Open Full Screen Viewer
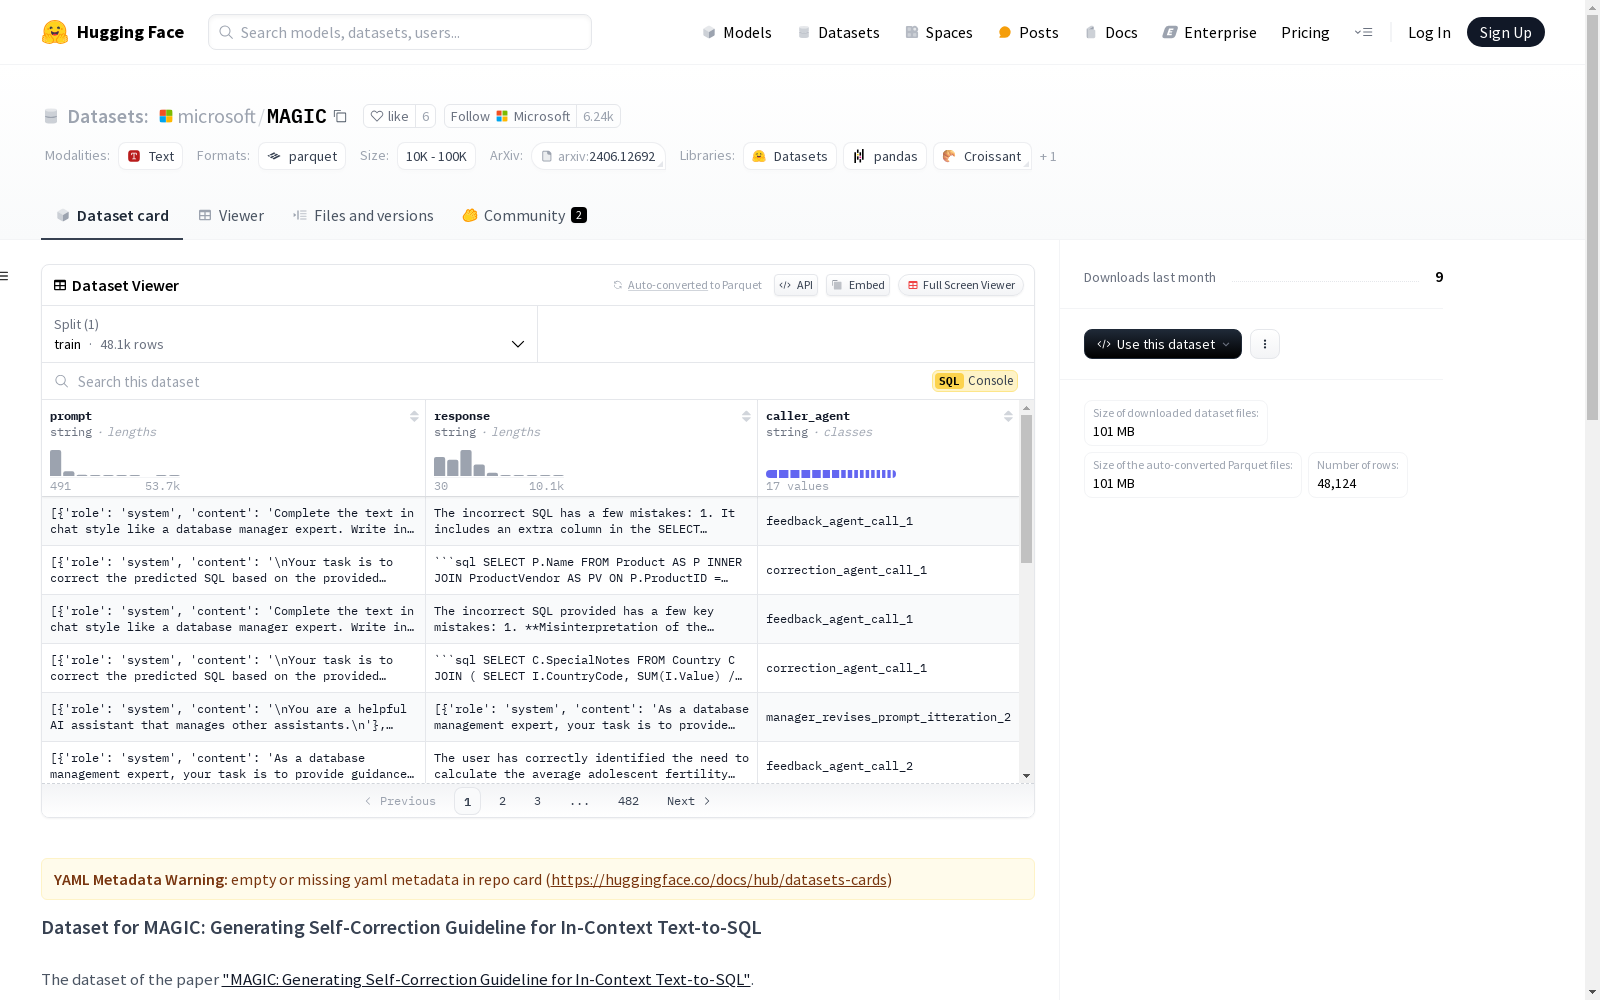Screen dimensions: 1600x1000 click(961, 285)
